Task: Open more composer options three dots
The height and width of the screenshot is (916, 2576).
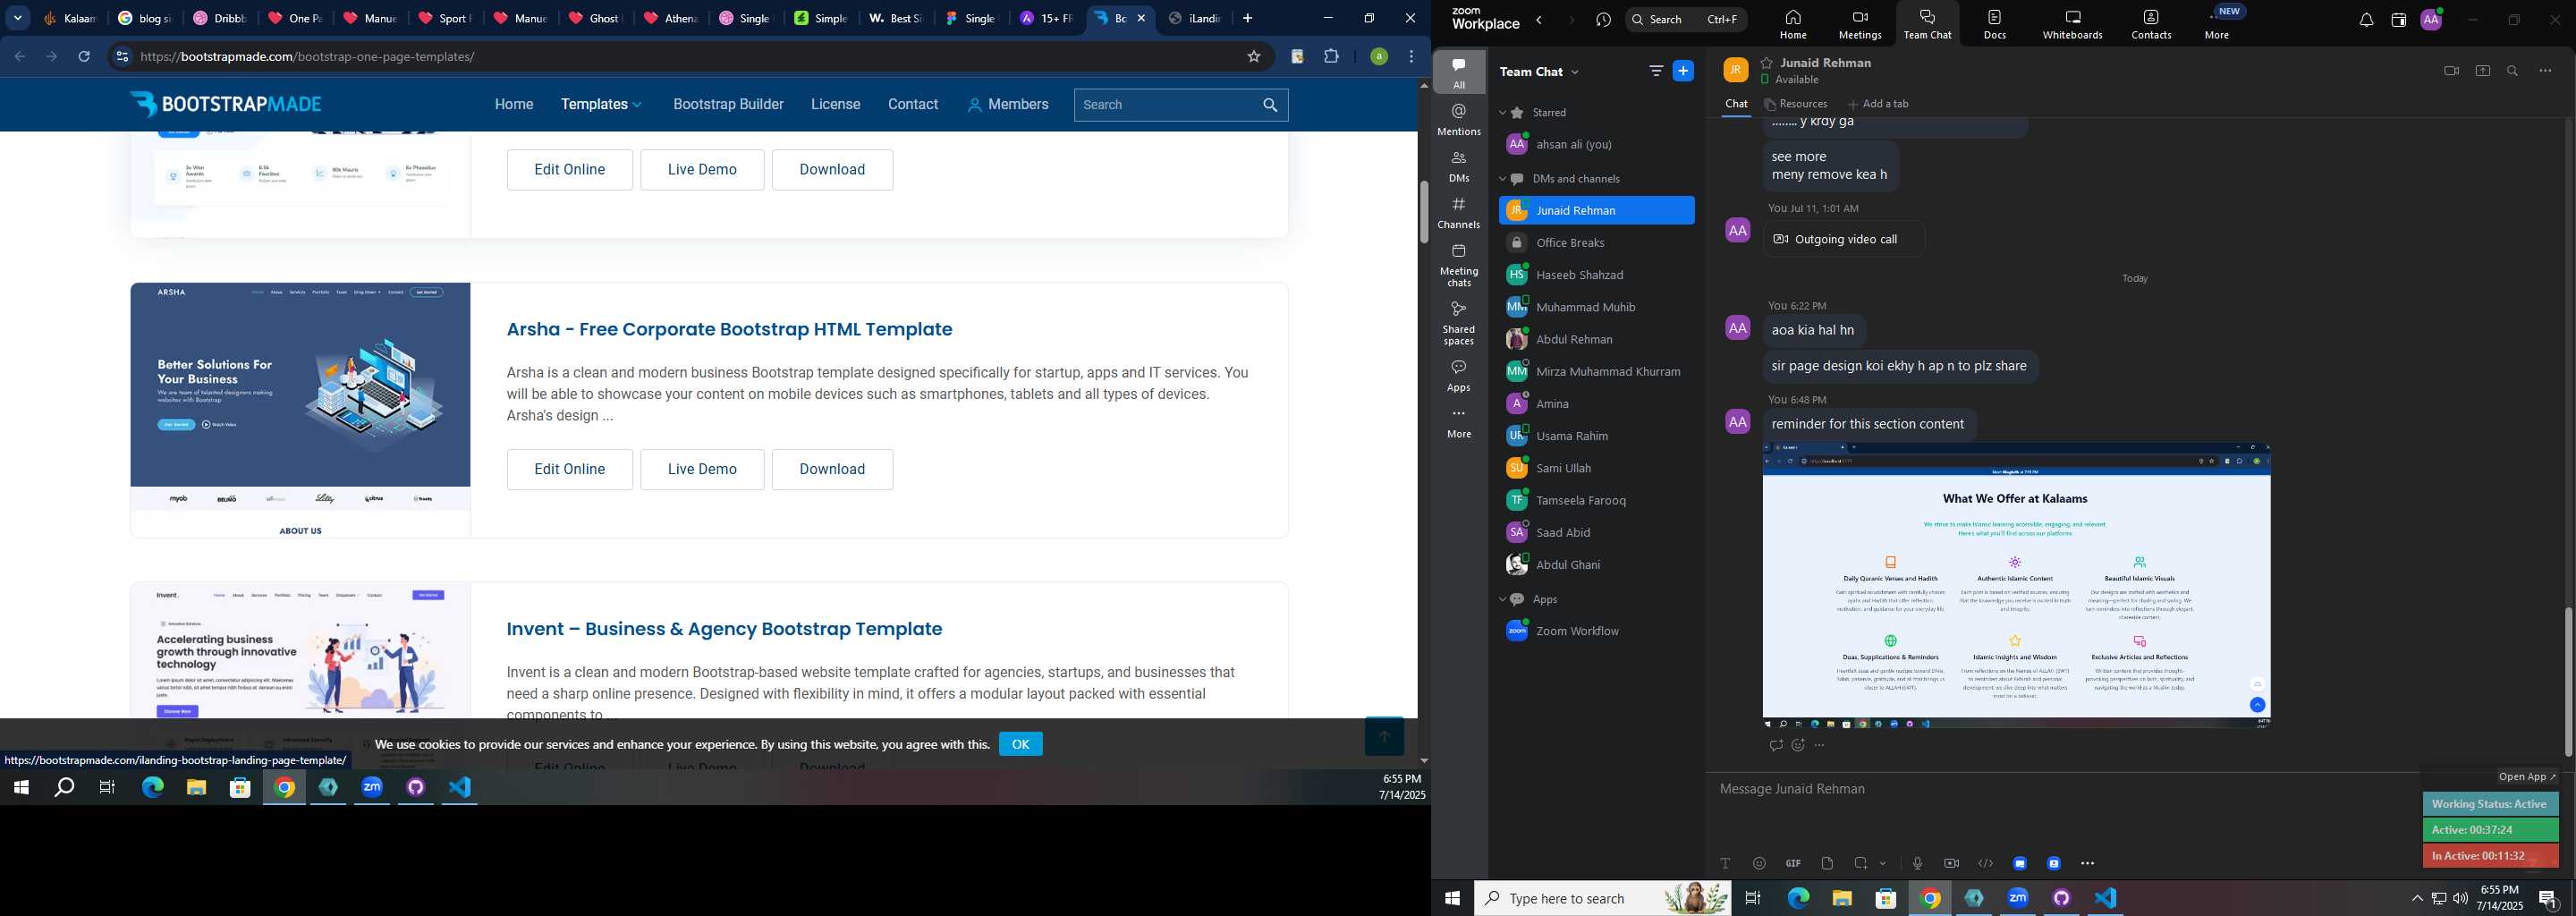Action: click(2087, 863)
